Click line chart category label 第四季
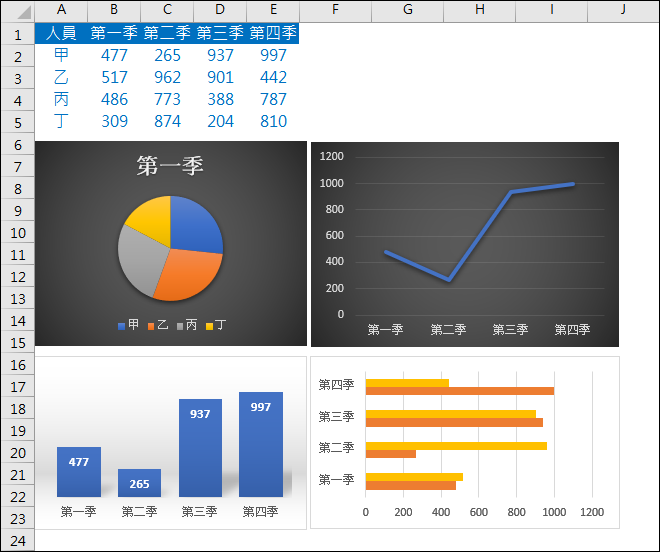The image size is (660, 552). coord(572,329)
